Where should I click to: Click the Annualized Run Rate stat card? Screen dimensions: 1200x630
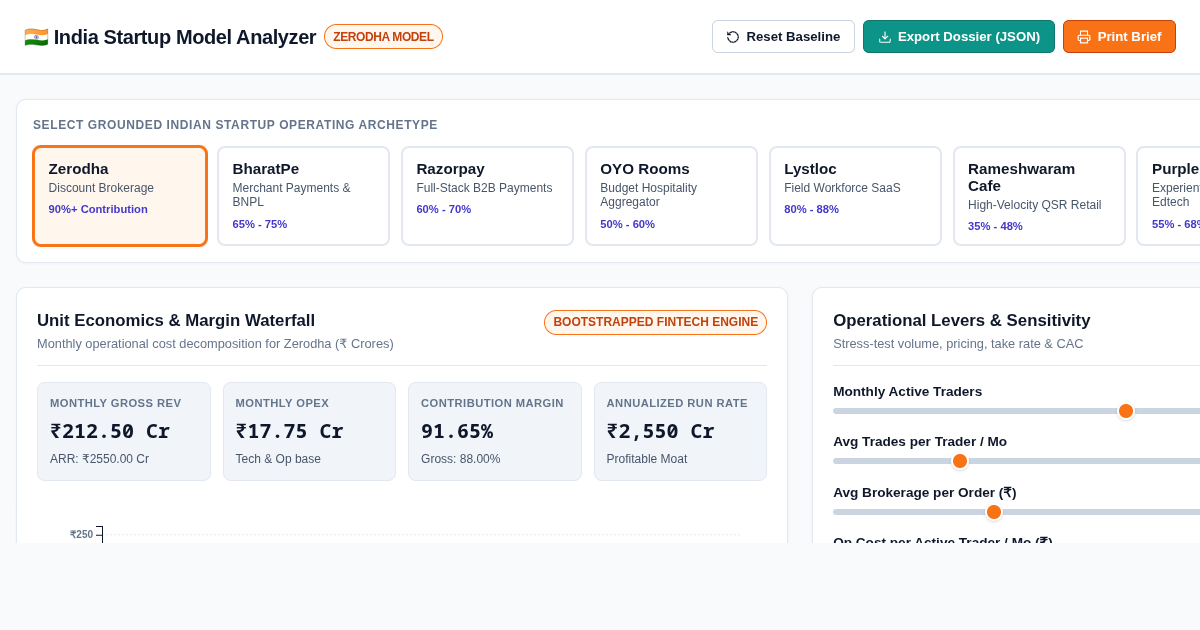(680, 432)
